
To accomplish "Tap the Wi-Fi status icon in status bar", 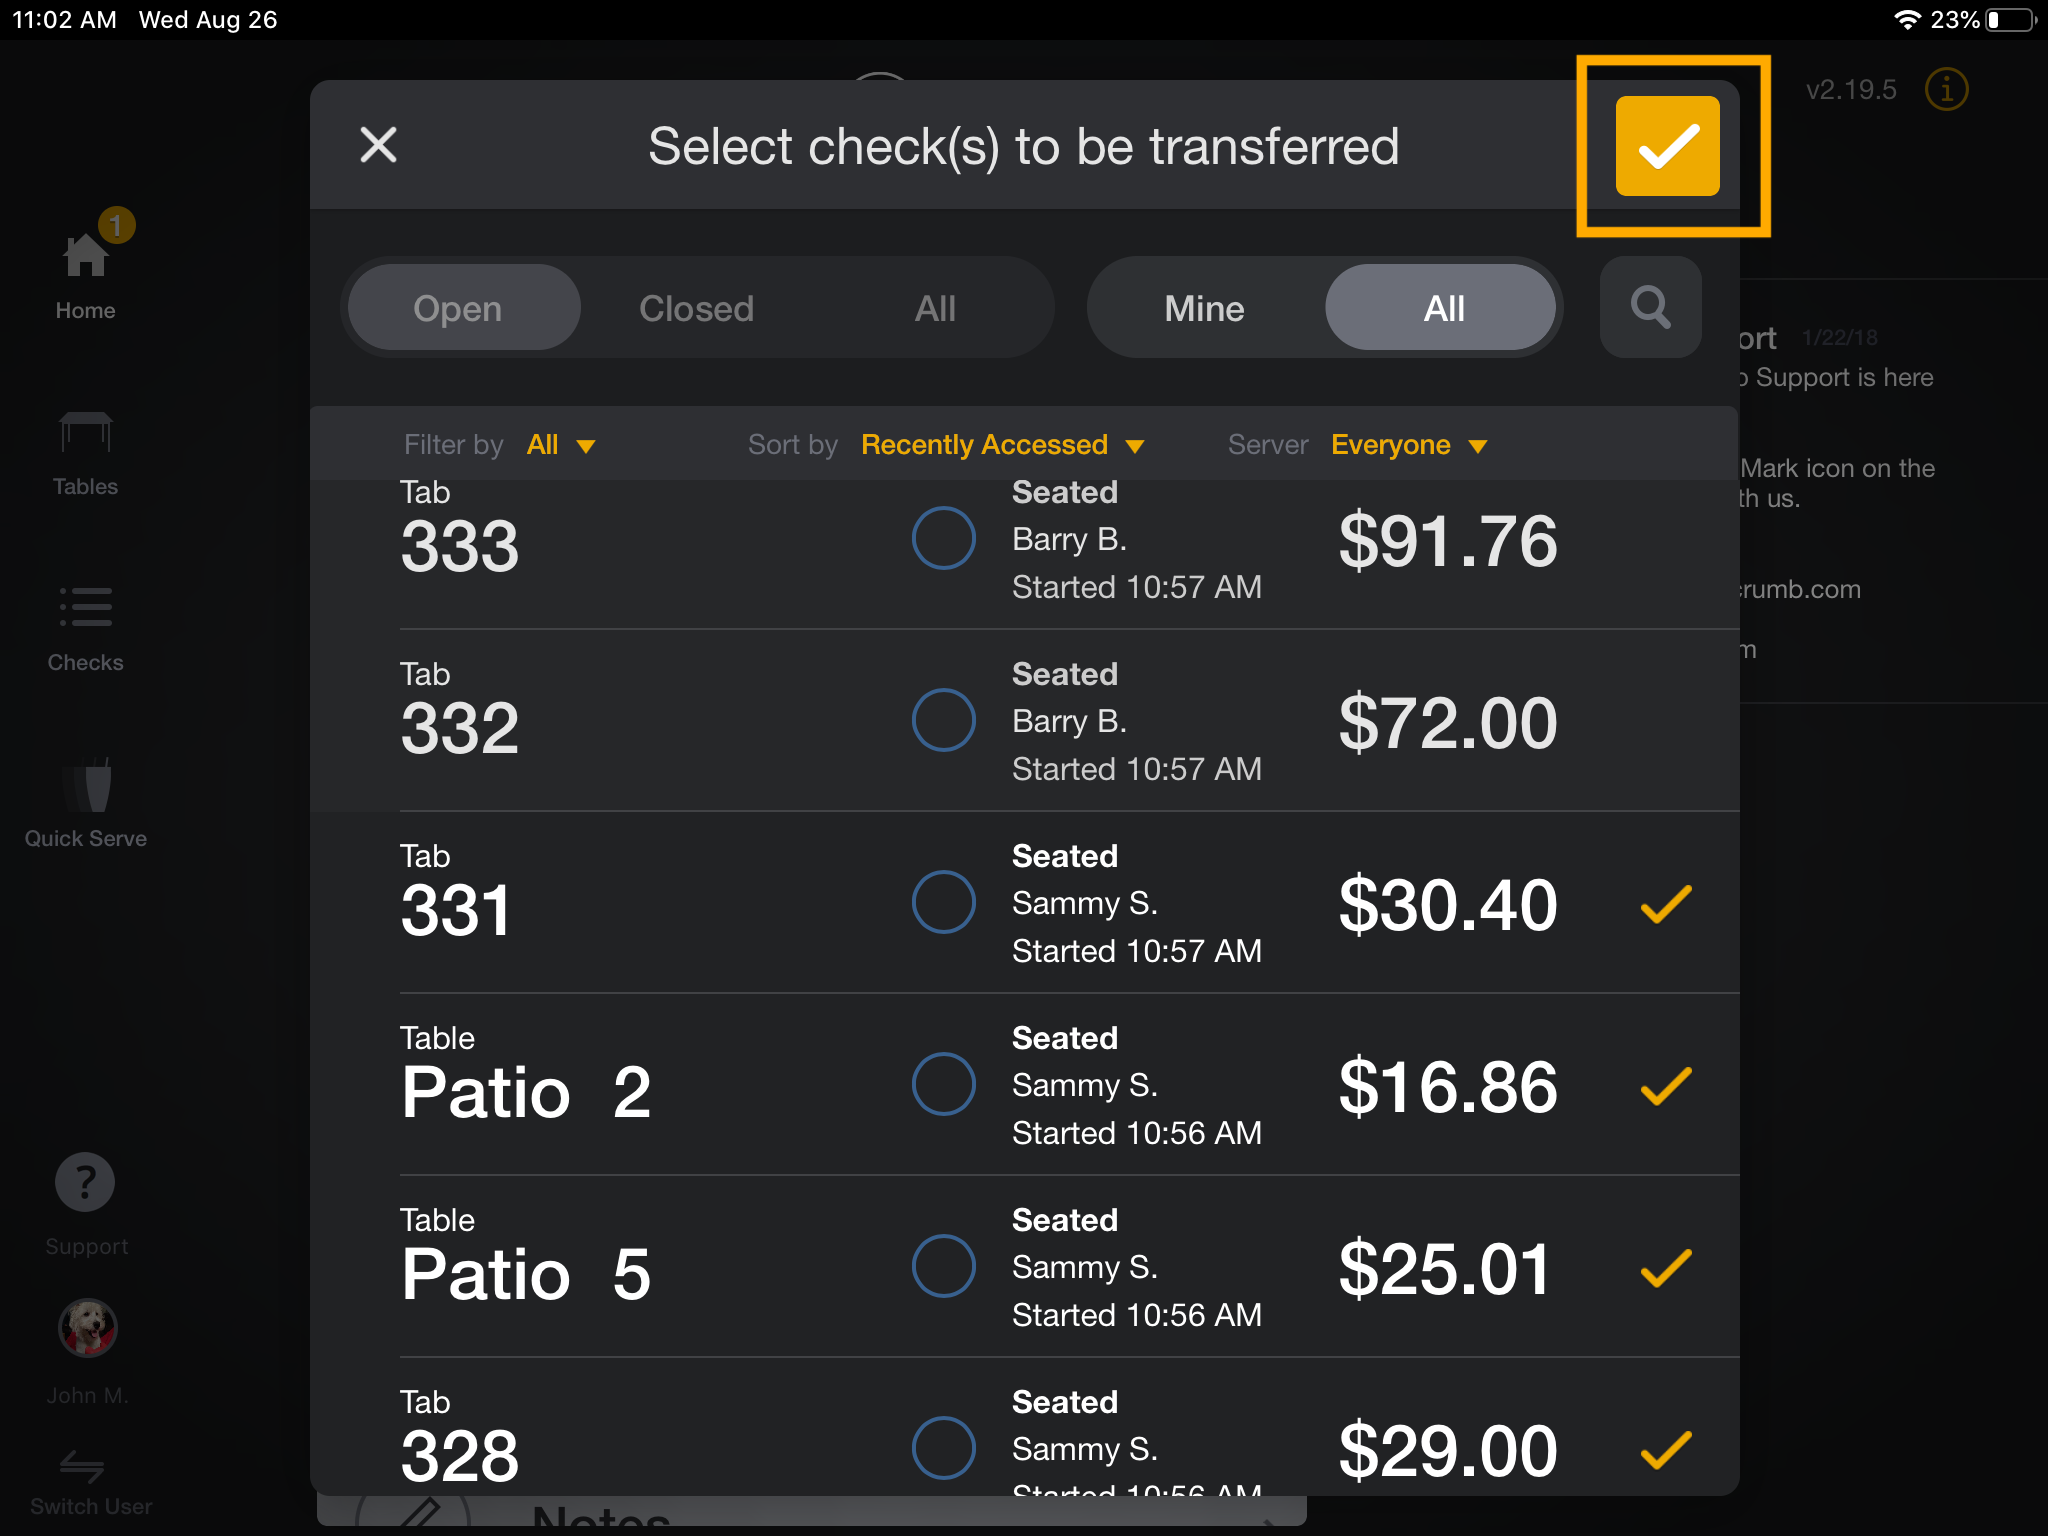I will tap(1908, 17).
